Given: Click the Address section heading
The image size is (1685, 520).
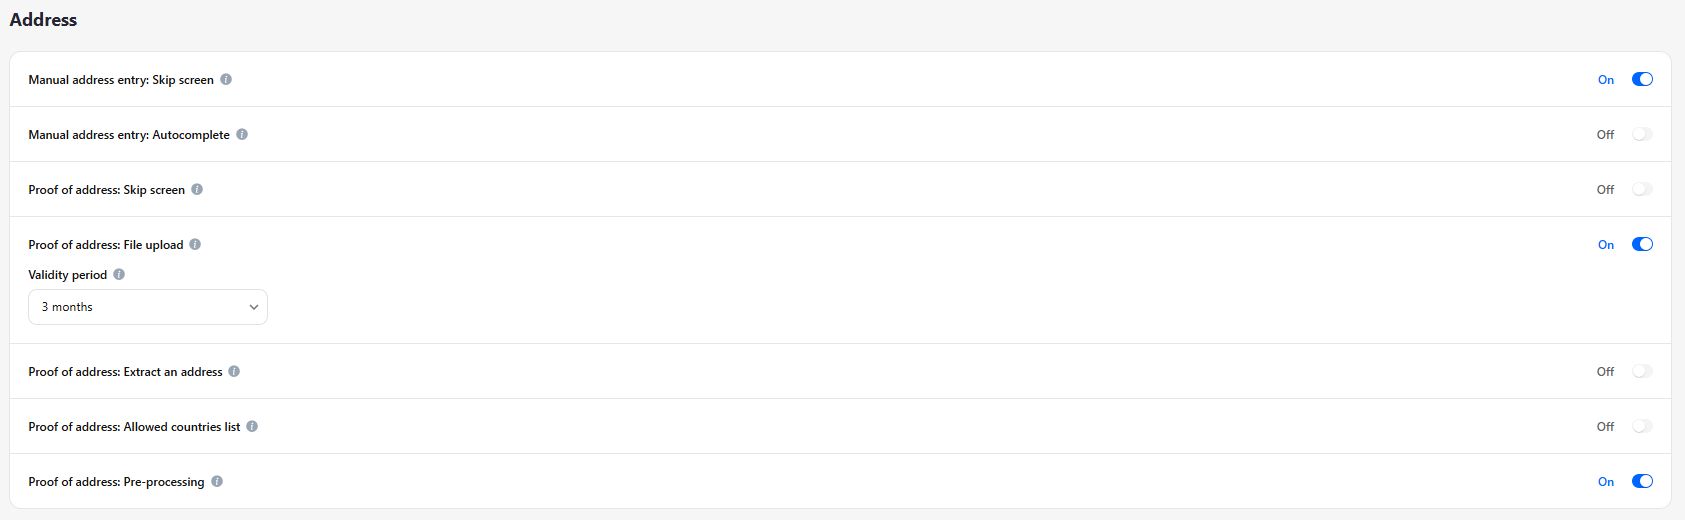Looking at the screenshot, I should point(43,20).
